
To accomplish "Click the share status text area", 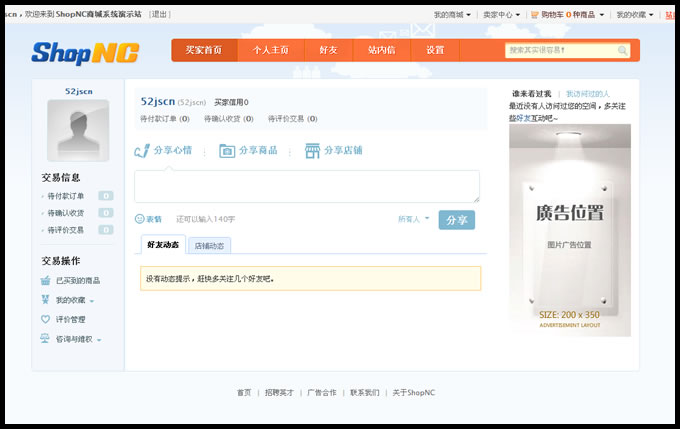I will click(x=307, y=186).
